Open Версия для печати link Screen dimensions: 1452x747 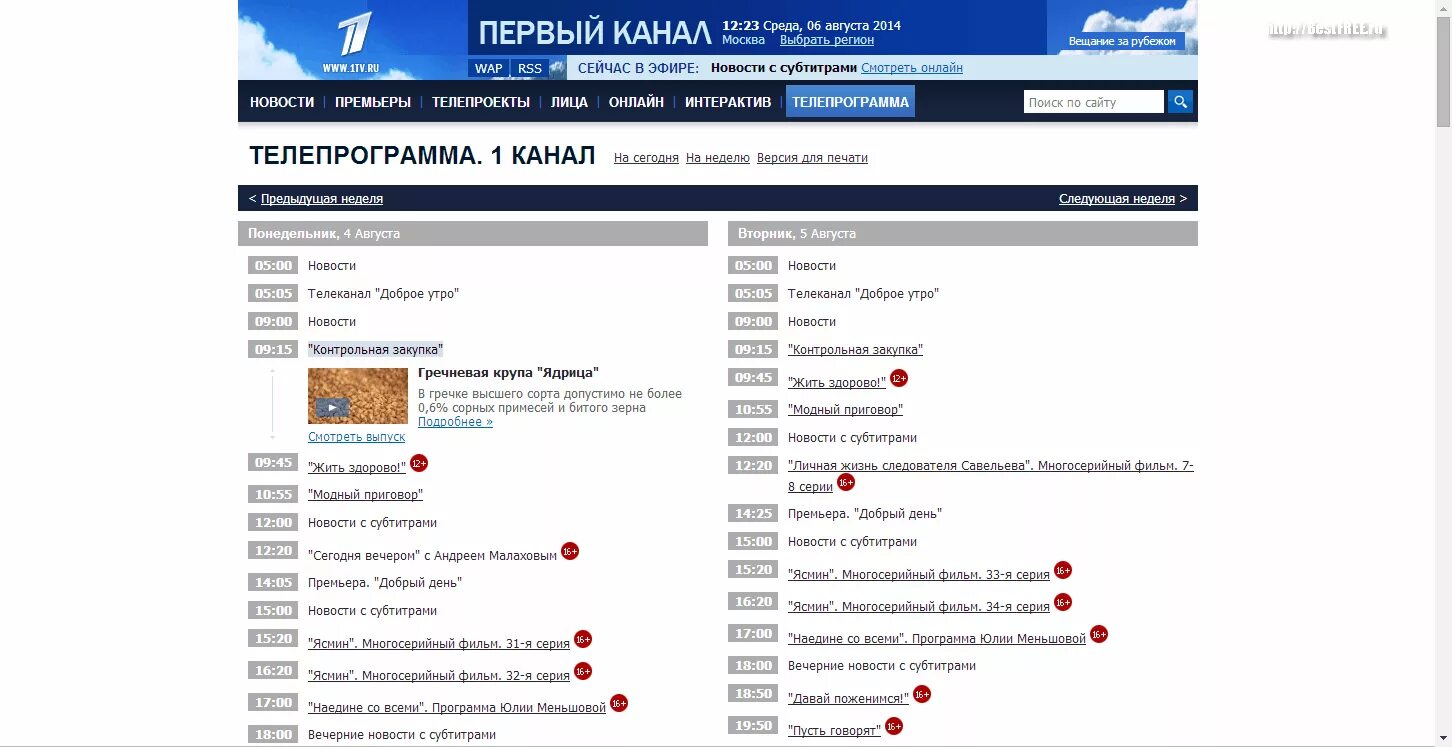click(x=812, y=158)
